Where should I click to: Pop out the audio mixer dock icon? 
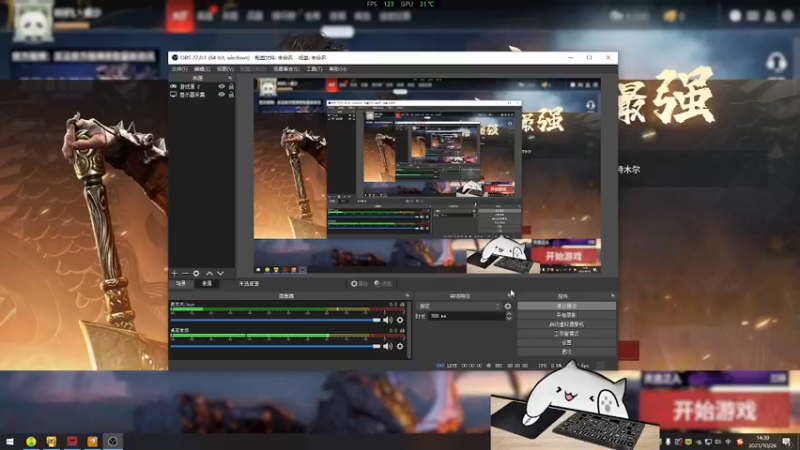[x=407, y=296]
